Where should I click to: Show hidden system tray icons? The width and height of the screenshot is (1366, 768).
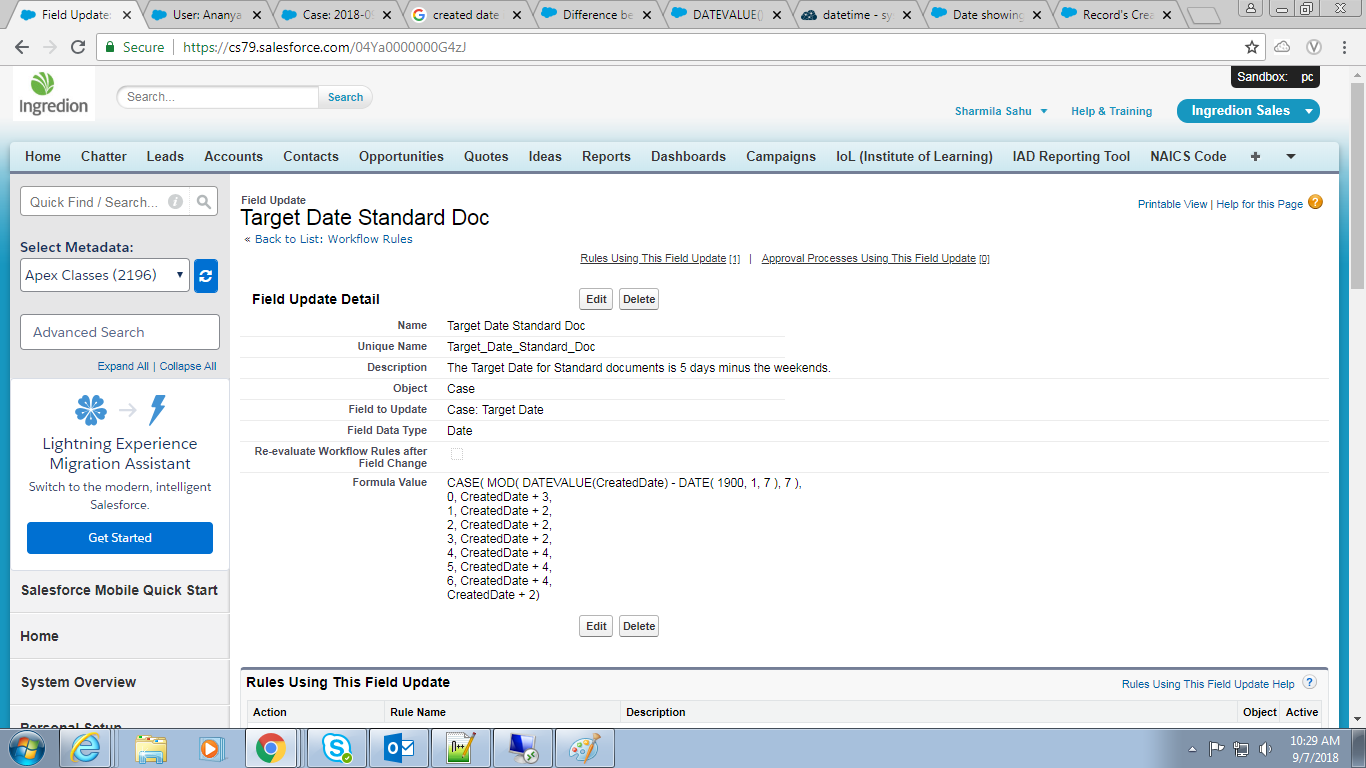click(1192, 748)
